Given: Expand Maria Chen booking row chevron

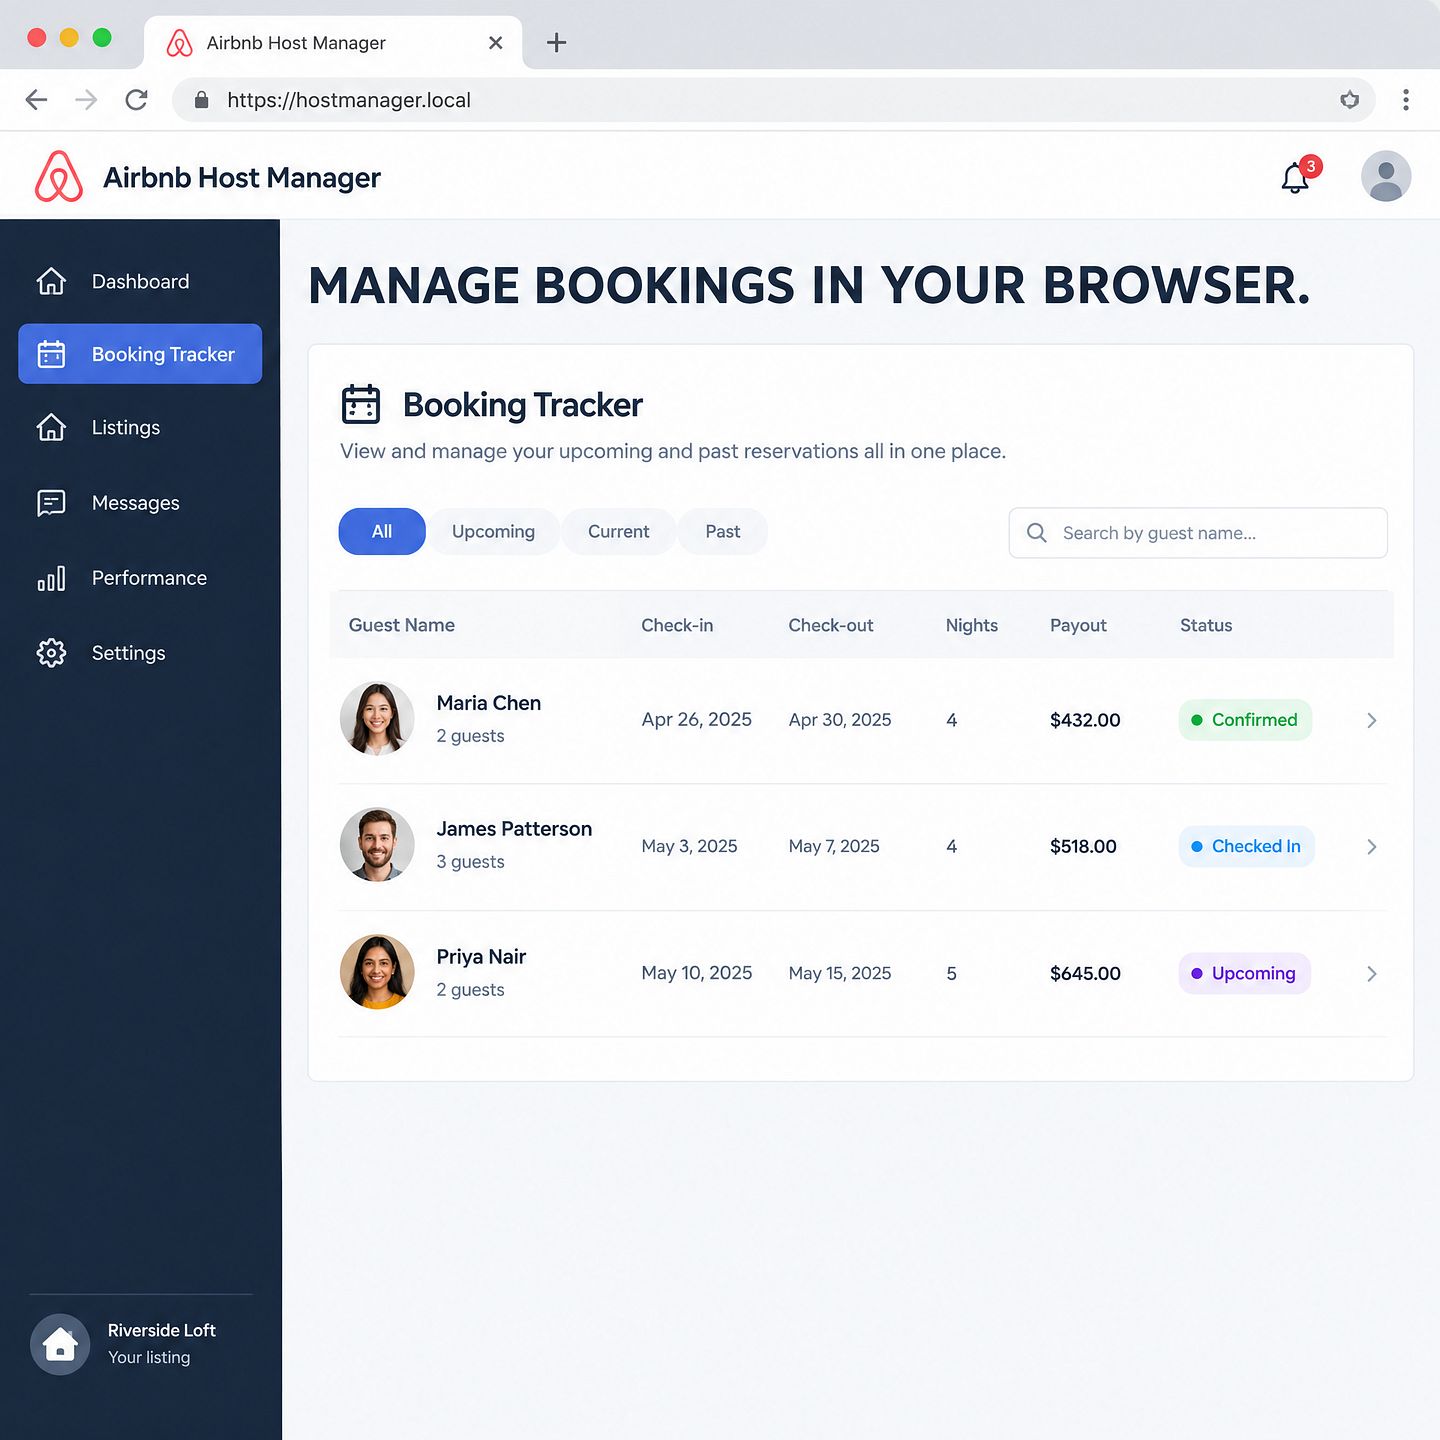Looking at the screenshot, I should (x=1372, y=720).
